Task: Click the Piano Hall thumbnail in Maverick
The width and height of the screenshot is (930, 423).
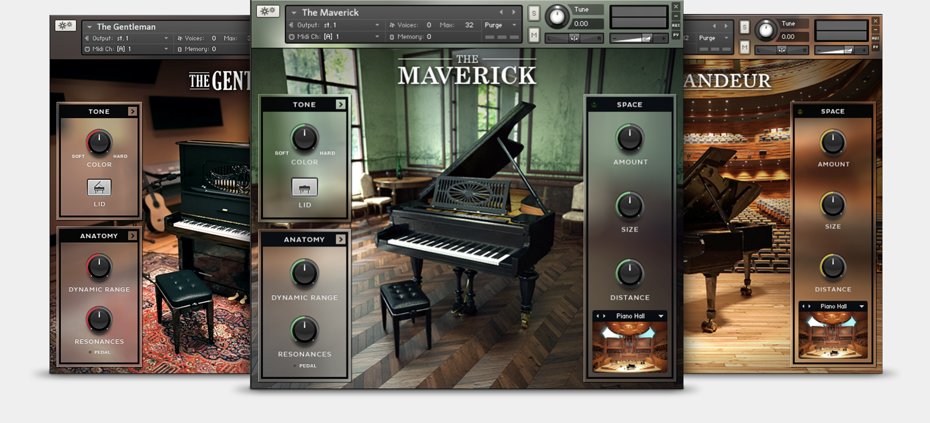Action: (630, 346)
